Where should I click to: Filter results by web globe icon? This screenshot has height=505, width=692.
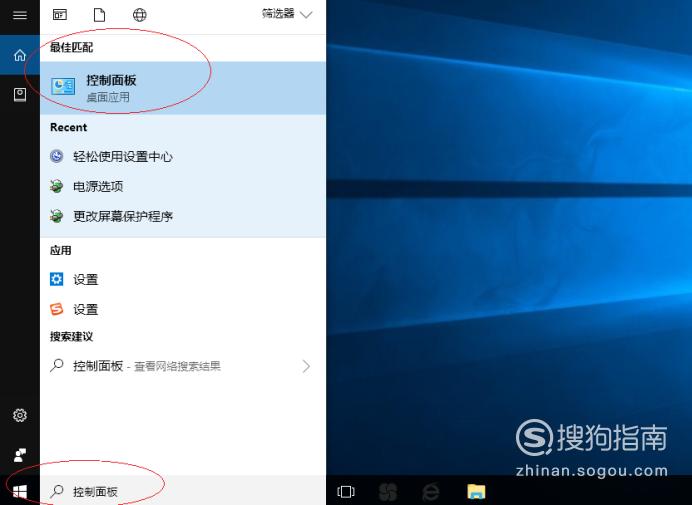pos(139,15)
